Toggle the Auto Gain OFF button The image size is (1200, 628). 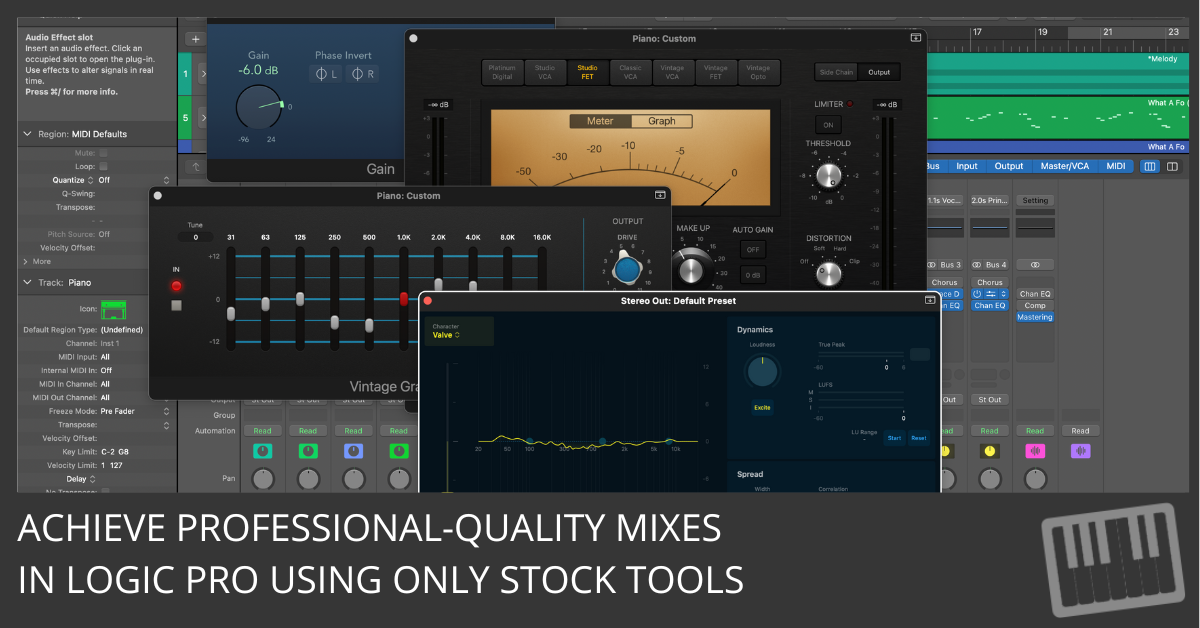pos(752,249)
